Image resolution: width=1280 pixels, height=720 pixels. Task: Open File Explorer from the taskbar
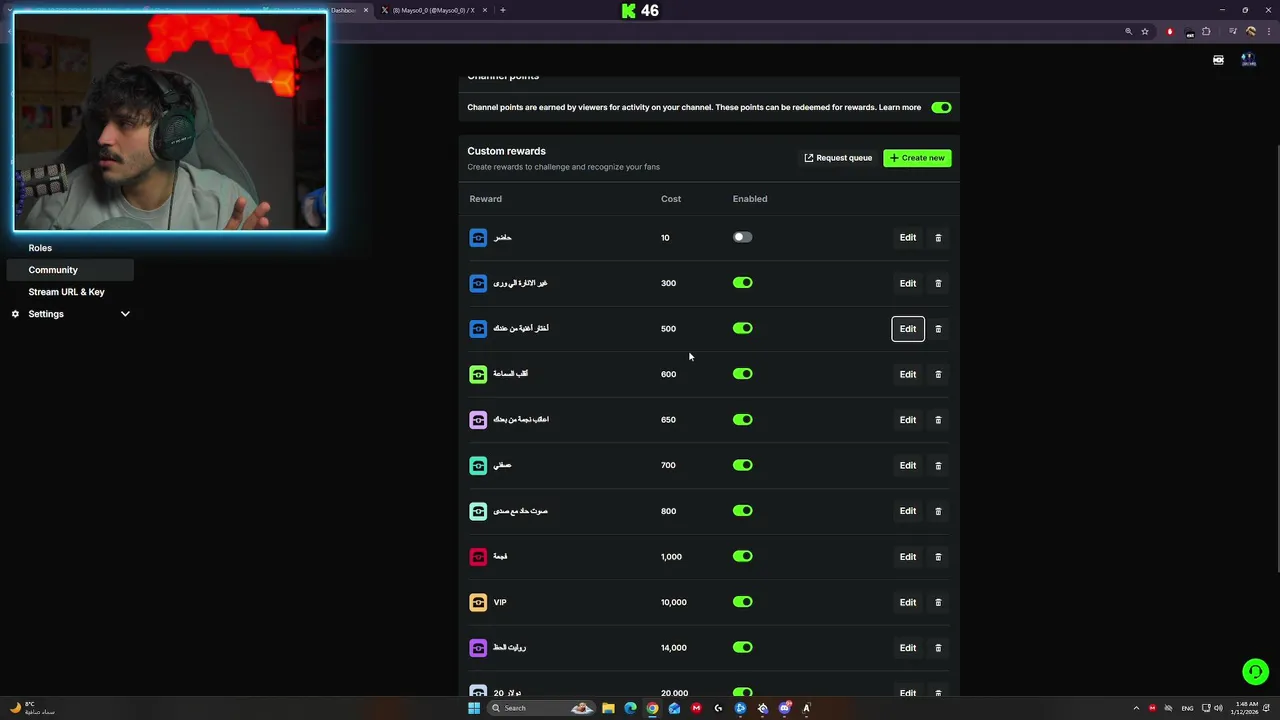(608, 708)
